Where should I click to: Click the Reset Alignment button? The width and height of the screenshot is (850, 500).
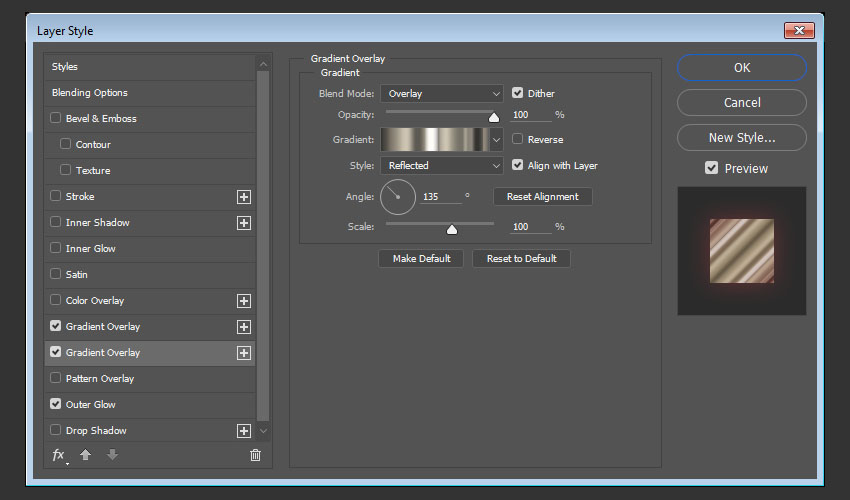click(x=543, y=196)
